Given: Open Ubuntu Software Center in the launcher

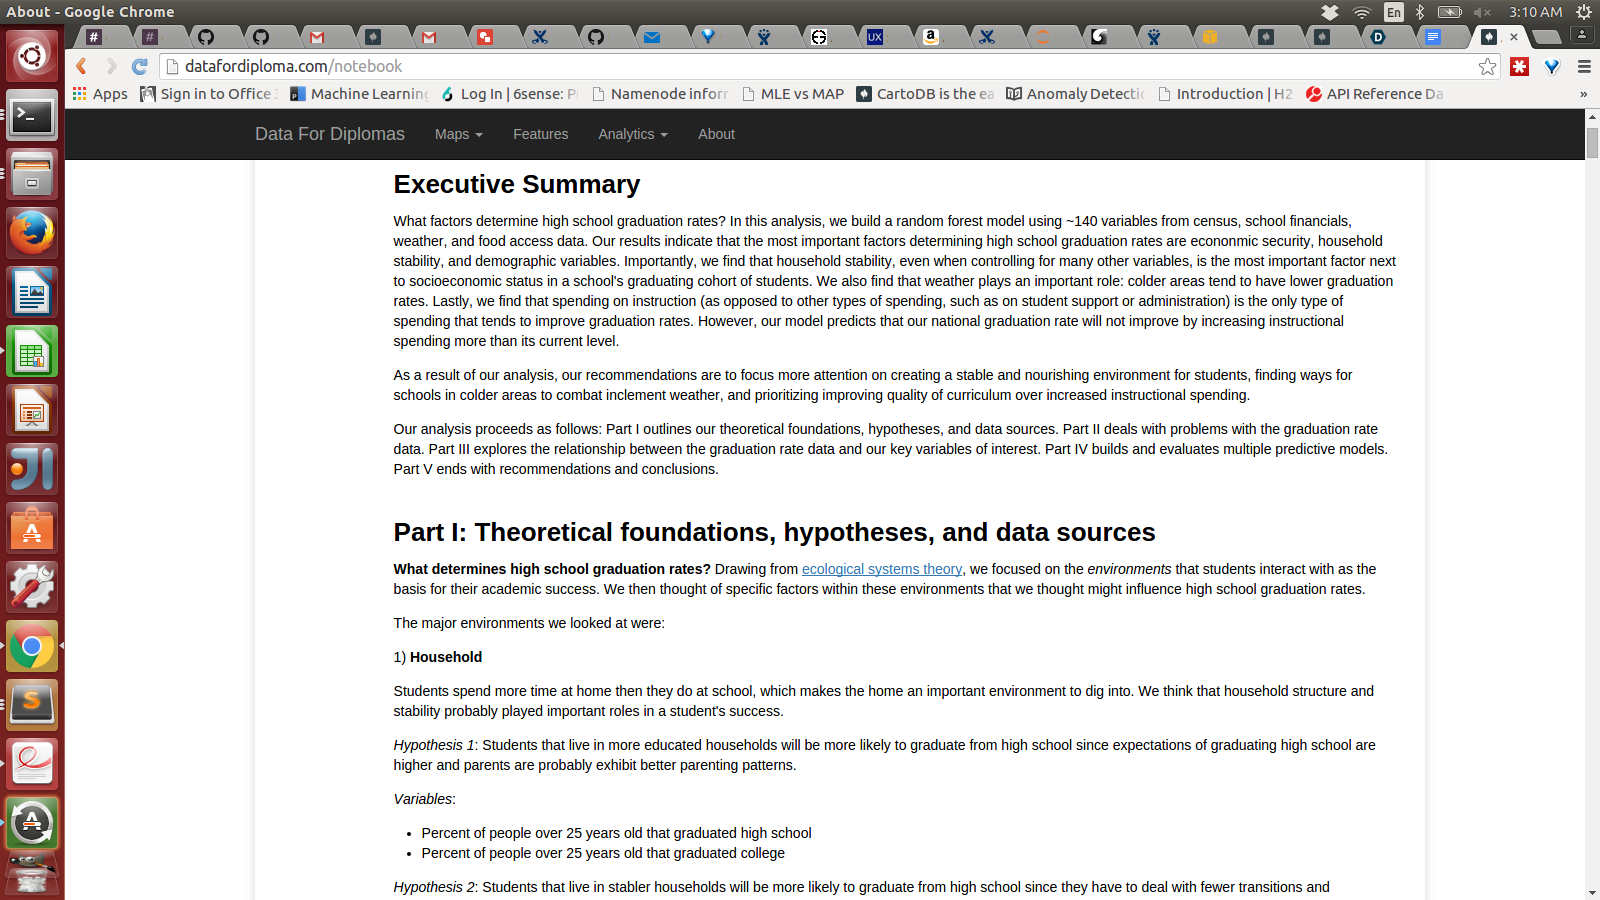Looking at the screenshot, I should 32,528.
